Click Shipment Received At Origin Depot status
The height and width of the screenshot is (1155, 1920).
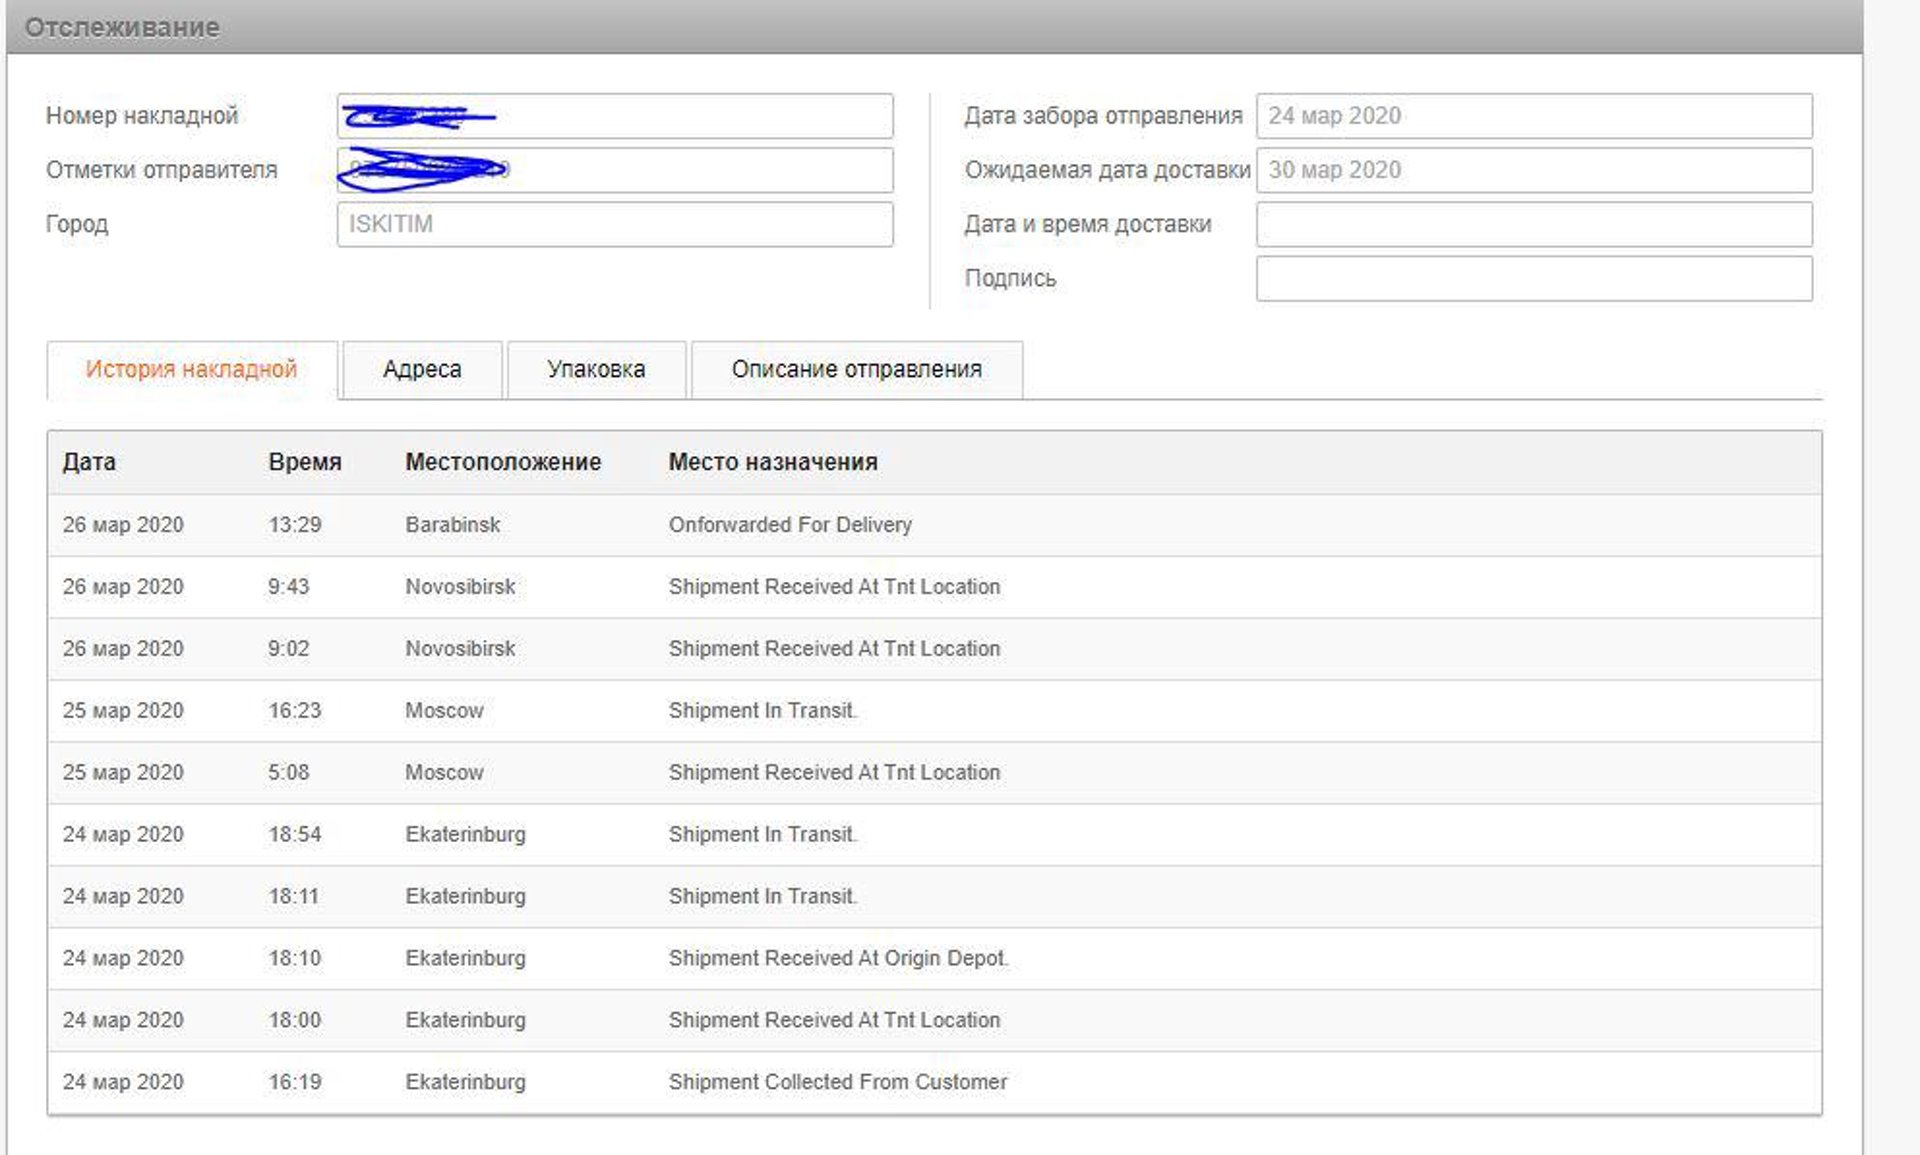[x=838, y=959]
